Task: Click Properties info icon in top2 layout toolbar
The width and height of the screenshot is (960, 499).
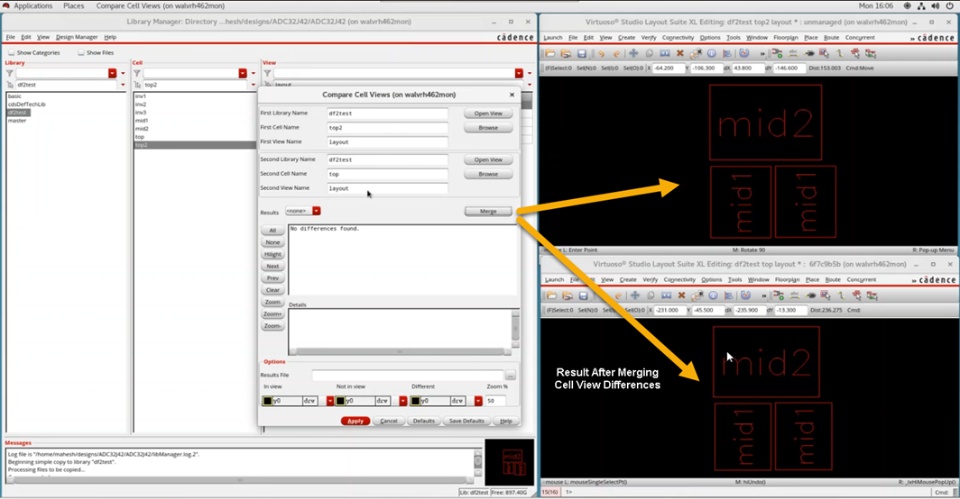Action: point(711,53)
